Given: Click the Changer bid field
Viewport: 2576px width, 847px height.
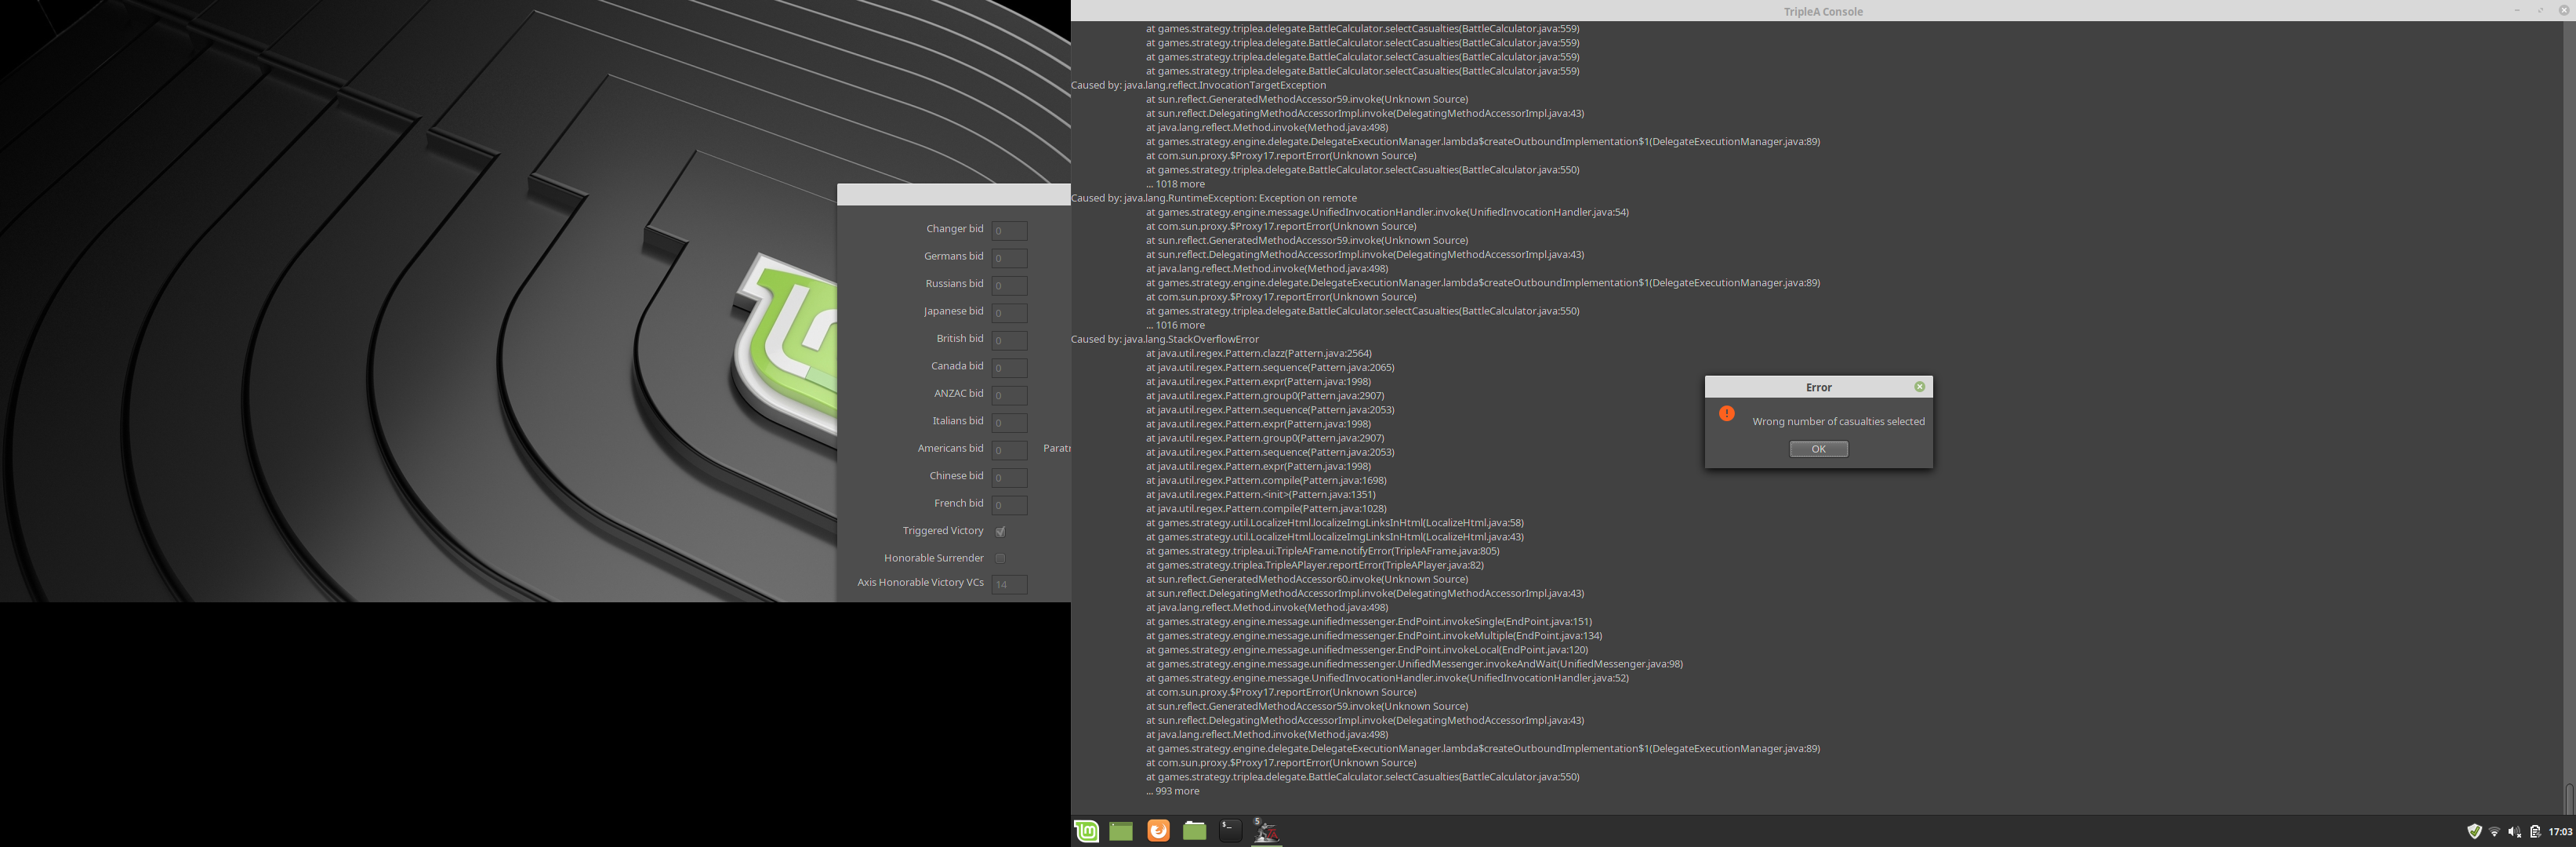Looking at the screenshot, I should [x=1009, y=231].
